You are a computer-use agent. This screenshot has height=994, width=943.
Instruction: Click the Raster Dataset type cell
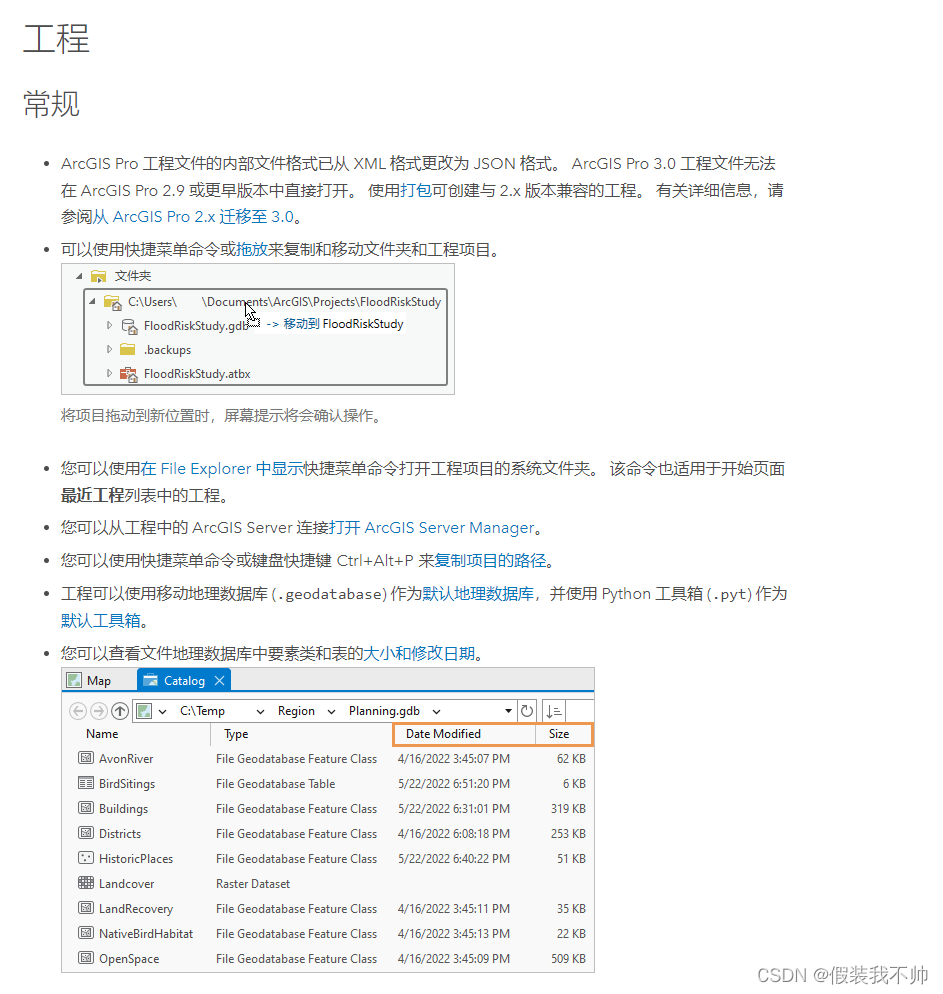(253, 884)
